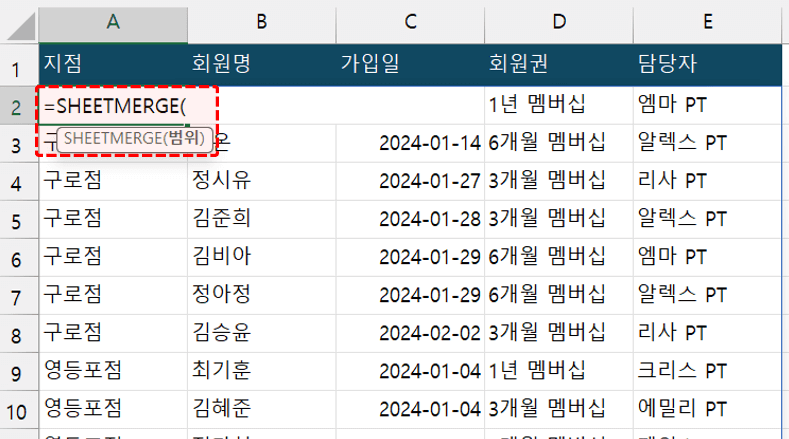The height and width of the screenshot is (439, 789).
Task: Click 구로점 cell in row 5
Action: [113, 220]
